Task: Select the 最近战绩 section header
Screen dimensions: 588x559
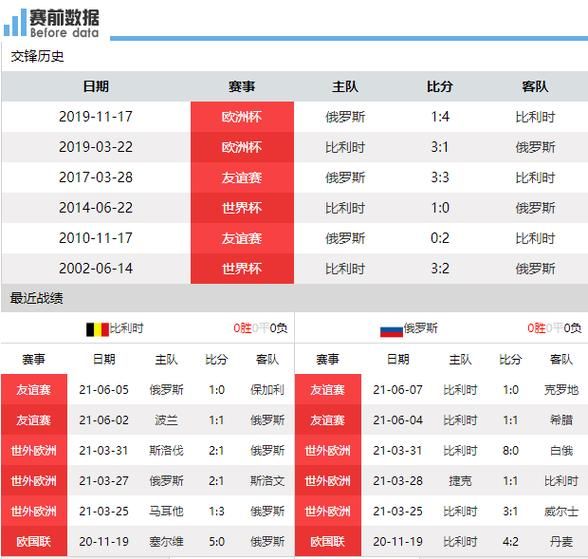Action: click(x=37, y=298)
